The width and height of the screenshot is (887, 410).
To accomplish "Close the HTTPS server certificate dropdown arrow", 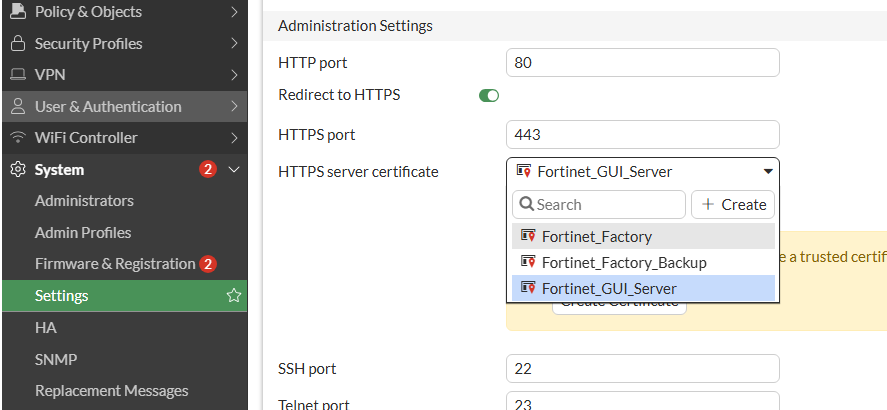I will [x=768, y=171].
